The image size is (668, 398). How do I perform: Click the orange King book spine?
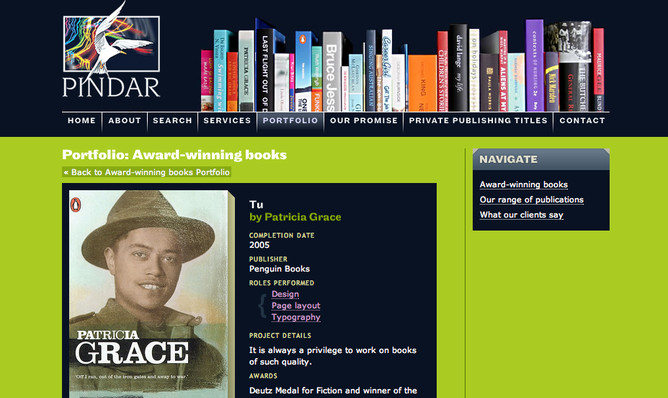tap(422, 84)
